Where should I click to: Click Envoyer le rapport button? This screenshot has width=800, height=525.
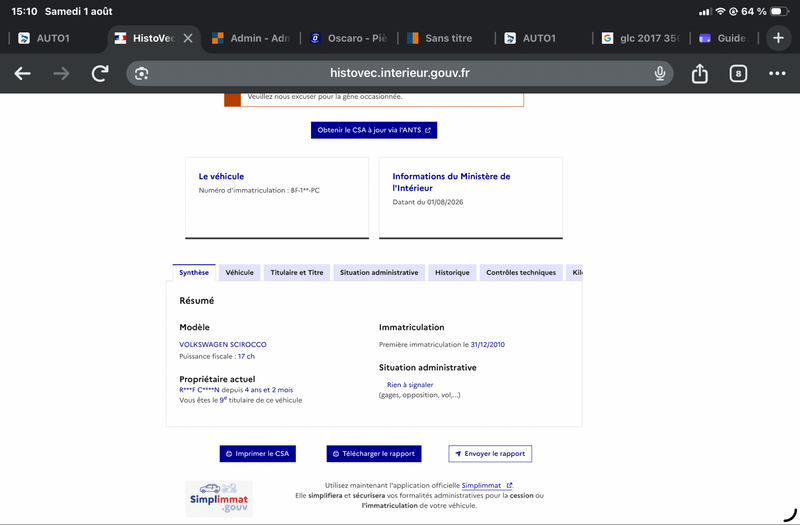click(490, 454)
